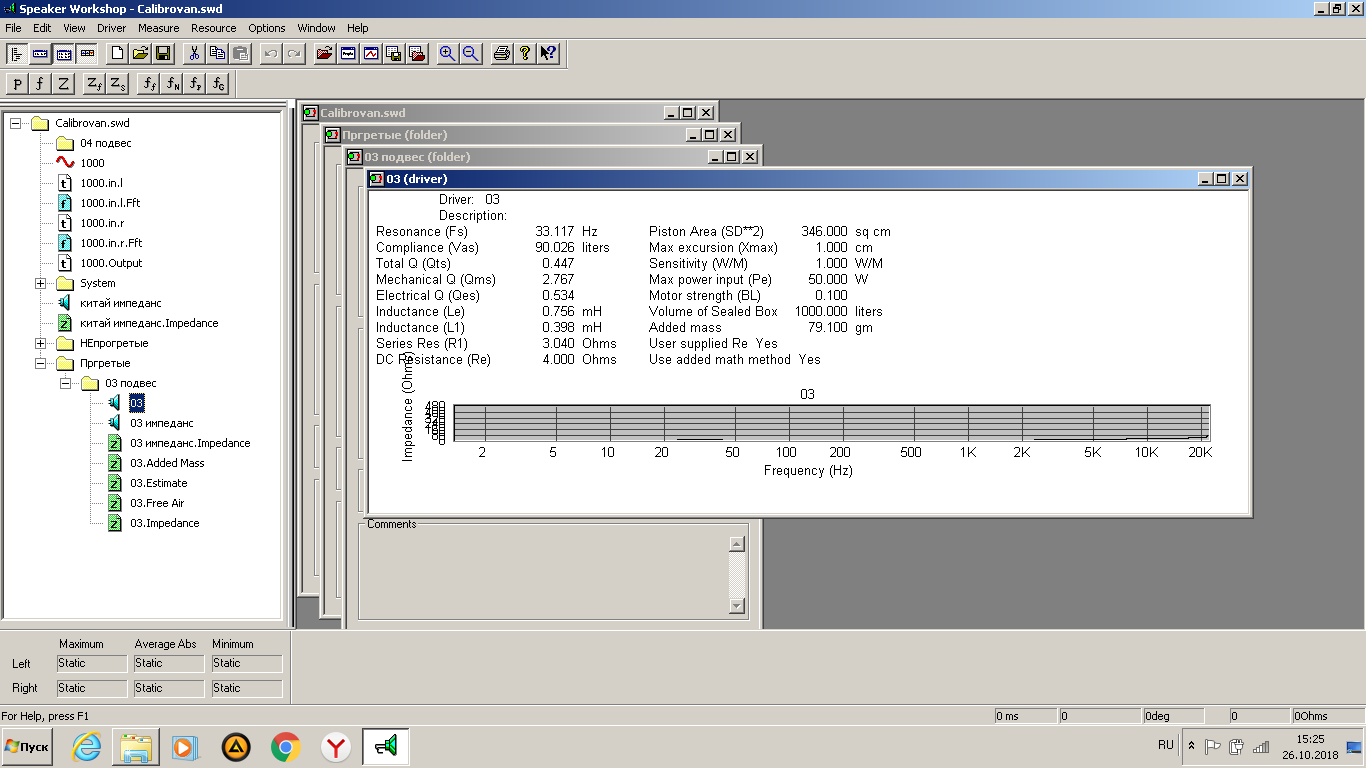The height and width of the screenshot is (768, 1366).
Task: Toggle the second toolbar view button
Action: (x=41, y=54)
